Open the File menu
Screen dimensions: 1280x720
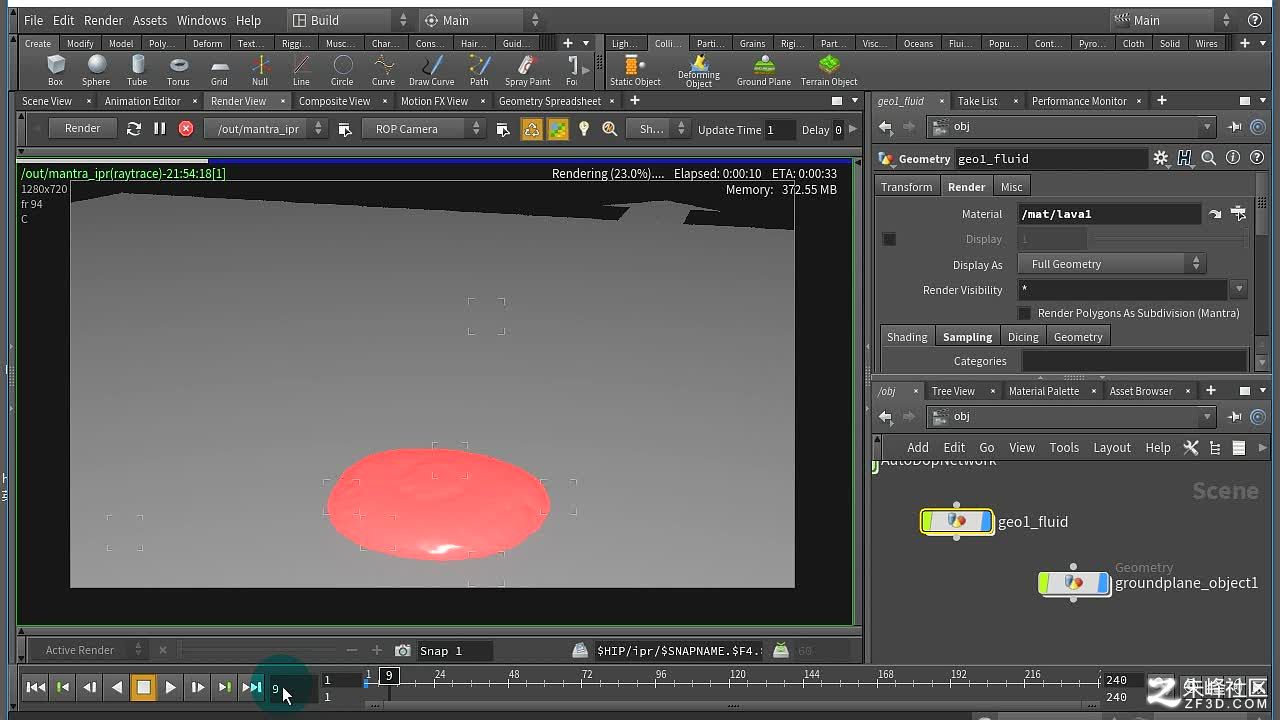[33, 20]
